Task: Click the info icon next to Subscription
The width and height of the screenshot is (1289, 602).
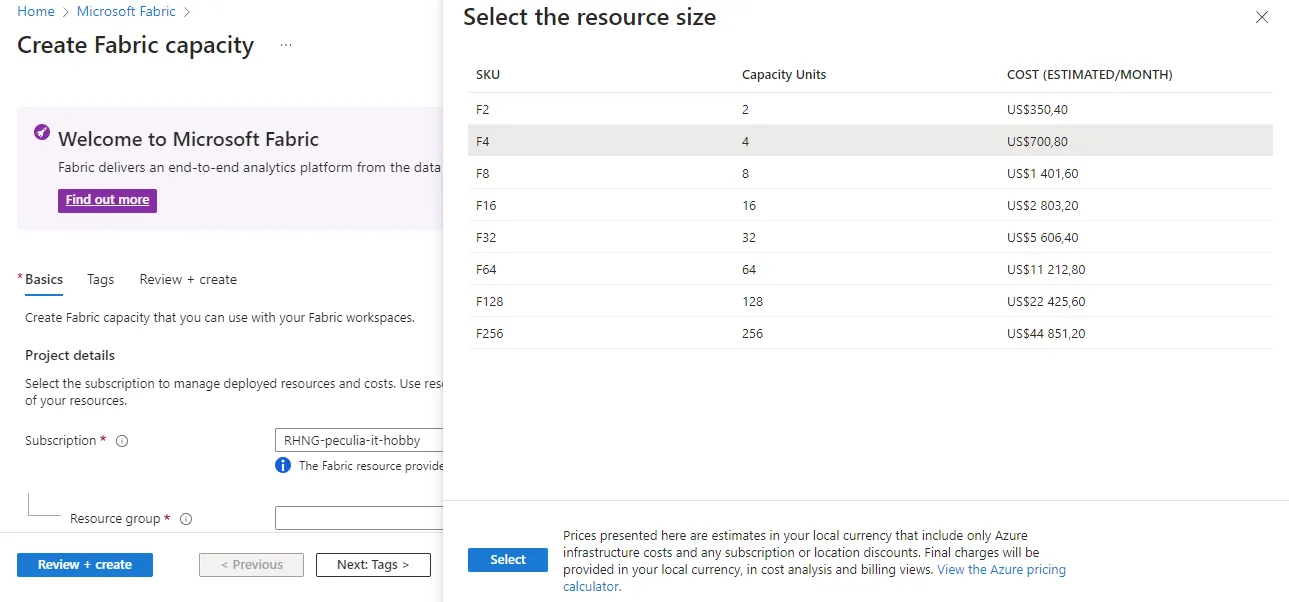Action: 122,441
